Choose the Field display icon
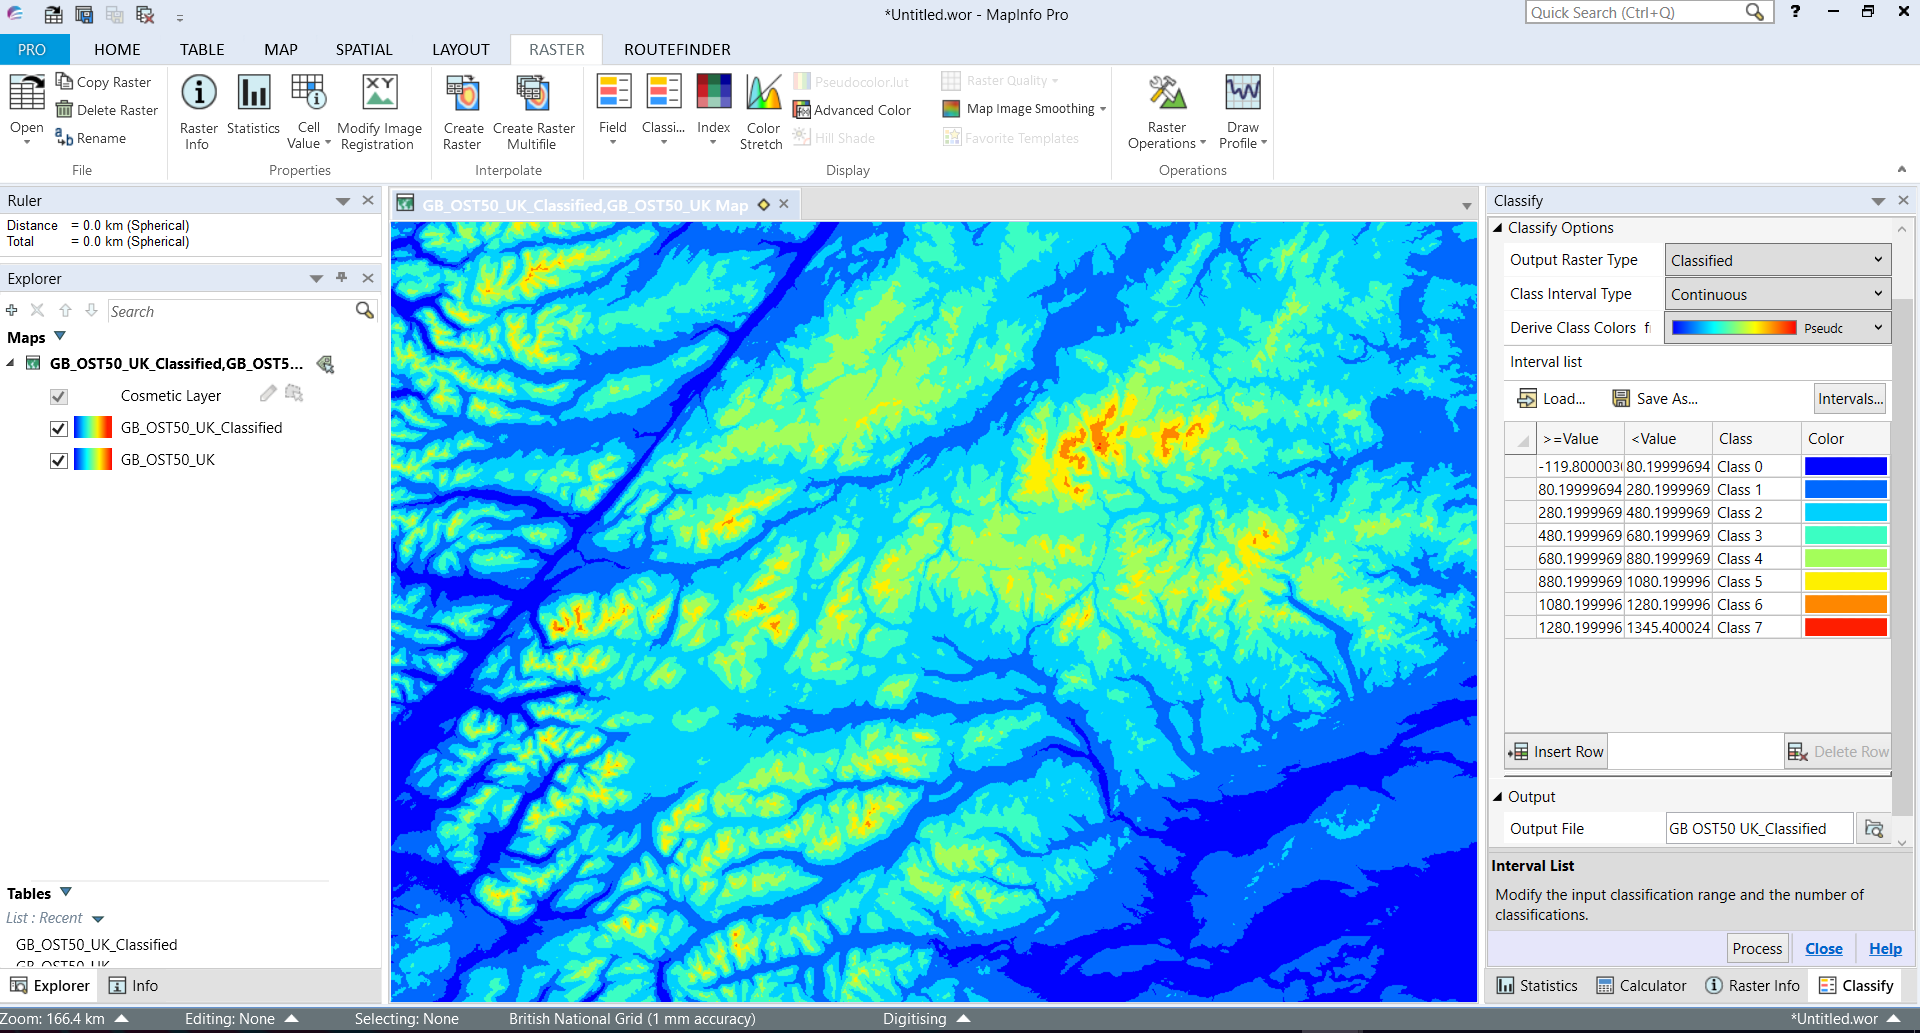The width and height of the screenshot is (1920, 1033). (613, 91)
